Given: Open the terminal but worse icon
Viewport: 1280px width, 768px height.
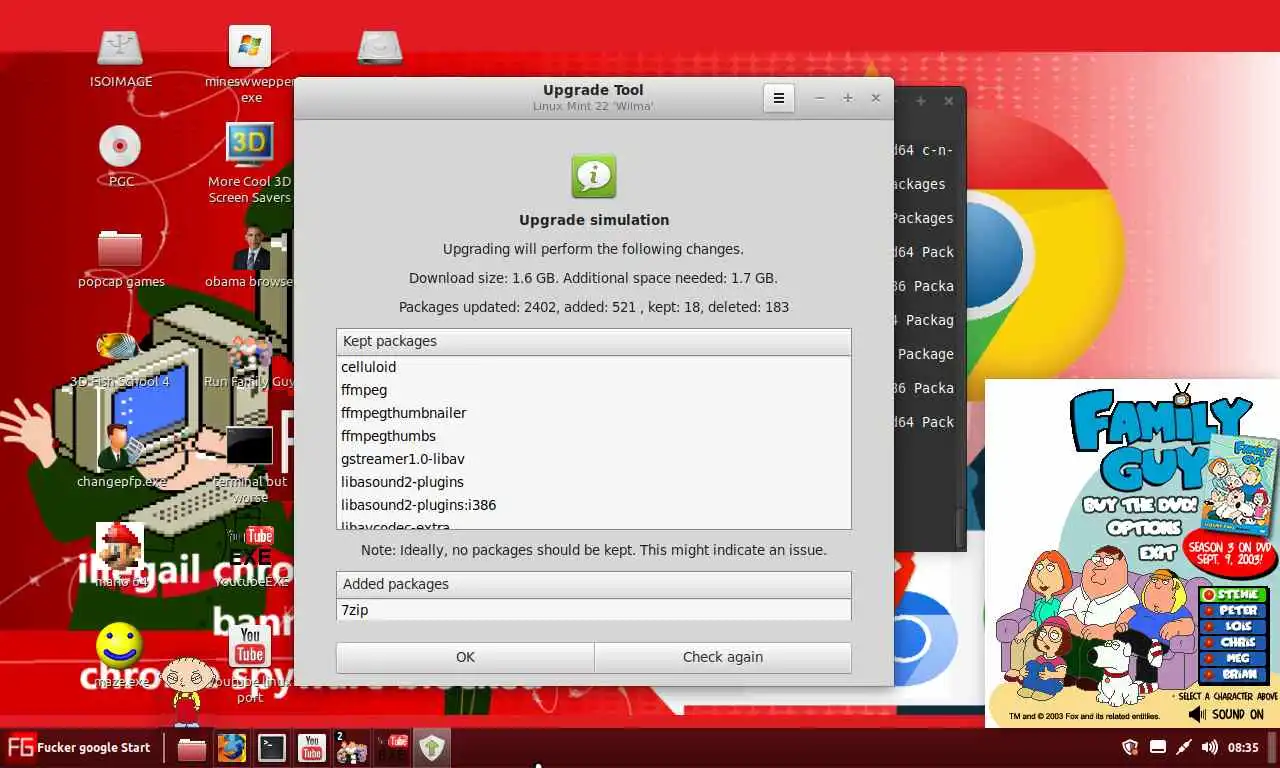Looking at the screenshot, I should click(250, 446).
